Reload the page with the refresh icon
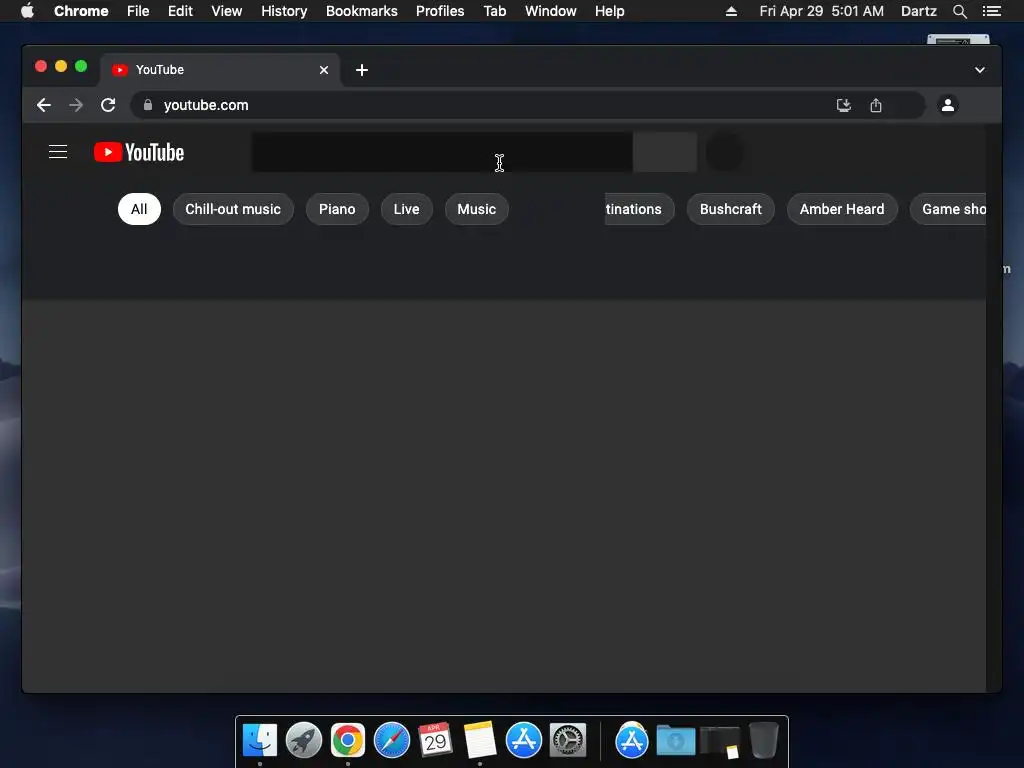The height and width of the screenshot is (768, 1024). (108, 105)
